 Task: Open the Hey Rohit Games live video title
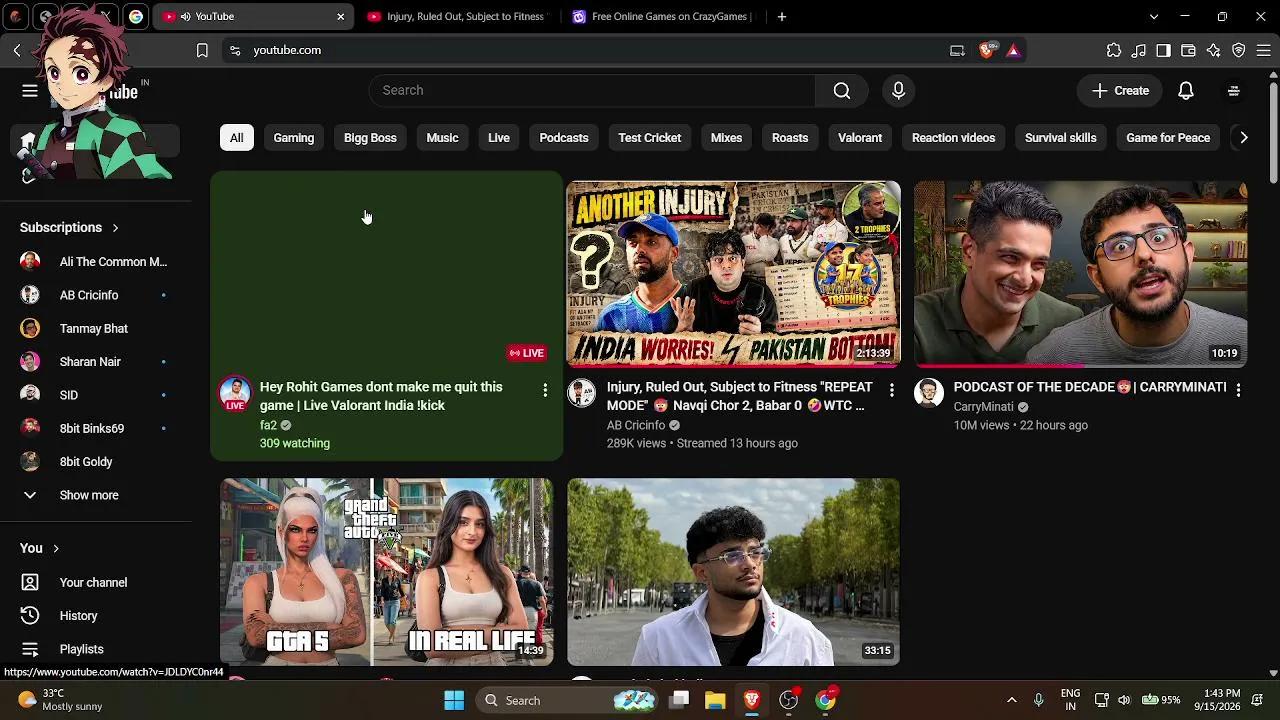pos(381,396)
